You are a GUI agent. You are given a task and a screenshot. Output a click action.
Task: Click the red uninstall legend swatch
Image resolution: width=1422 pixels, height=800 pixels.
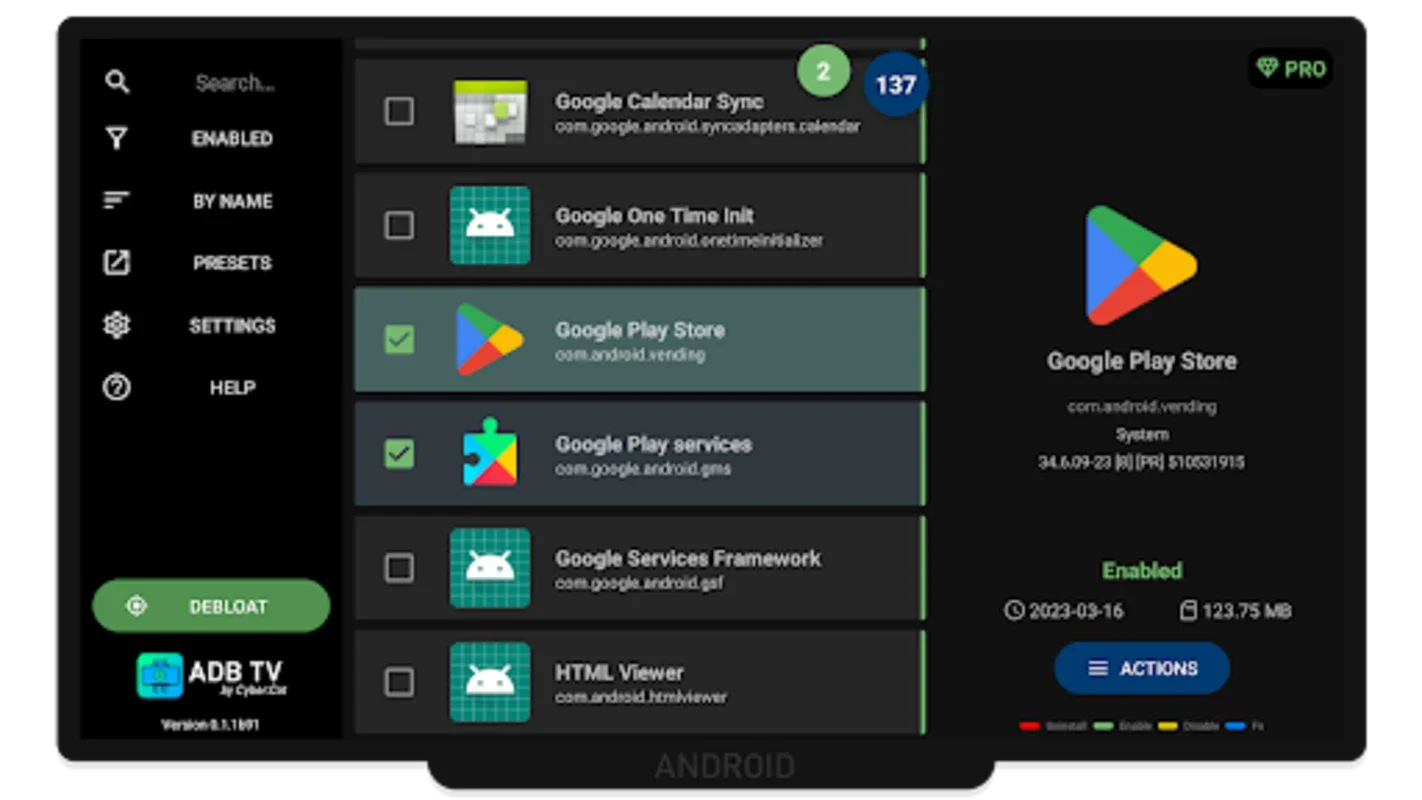coord(1029,726)
